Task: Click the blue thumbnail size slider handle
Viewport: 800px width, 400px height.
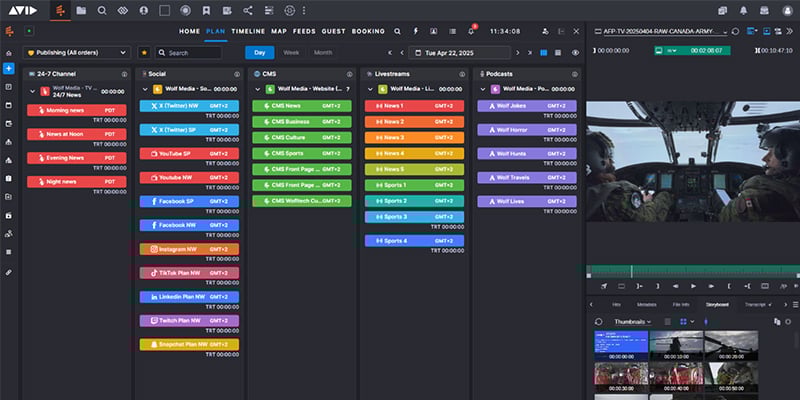Action: pos(706,322)
